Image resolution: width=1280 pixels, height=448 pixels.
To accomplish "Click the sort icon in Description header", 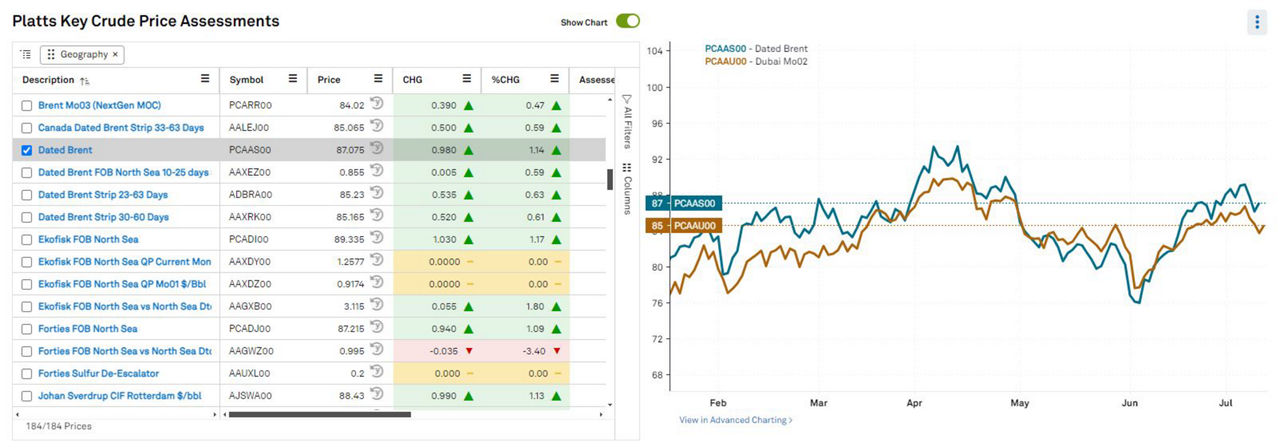I will pos(84,80).
